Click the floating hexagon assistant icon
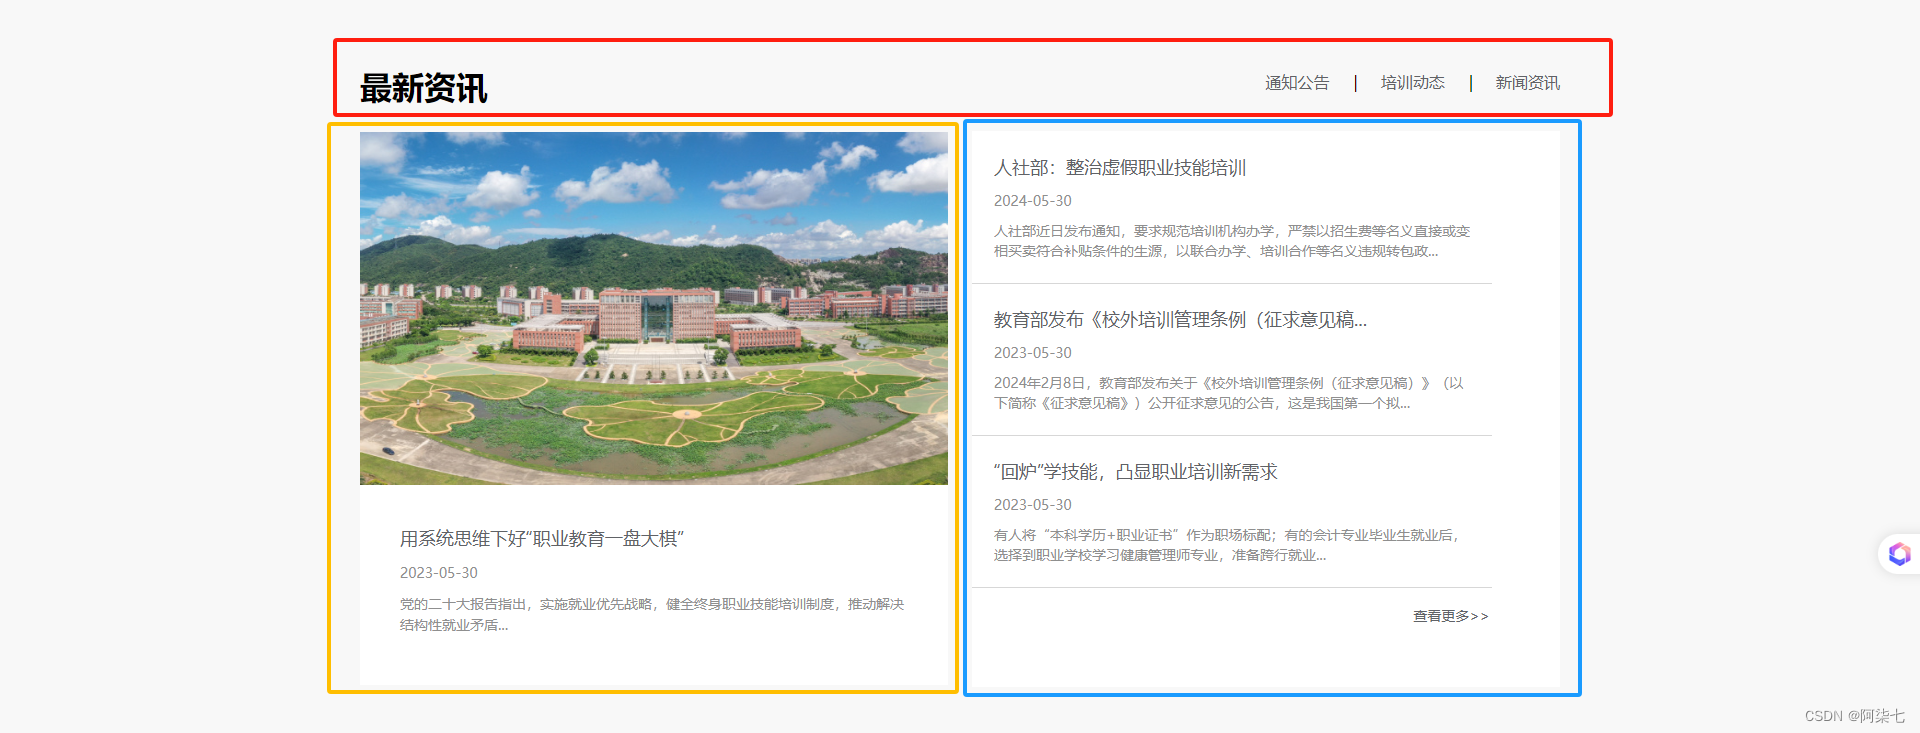1920x733 pixels. pyautogui.click(x=1899, y=554)
